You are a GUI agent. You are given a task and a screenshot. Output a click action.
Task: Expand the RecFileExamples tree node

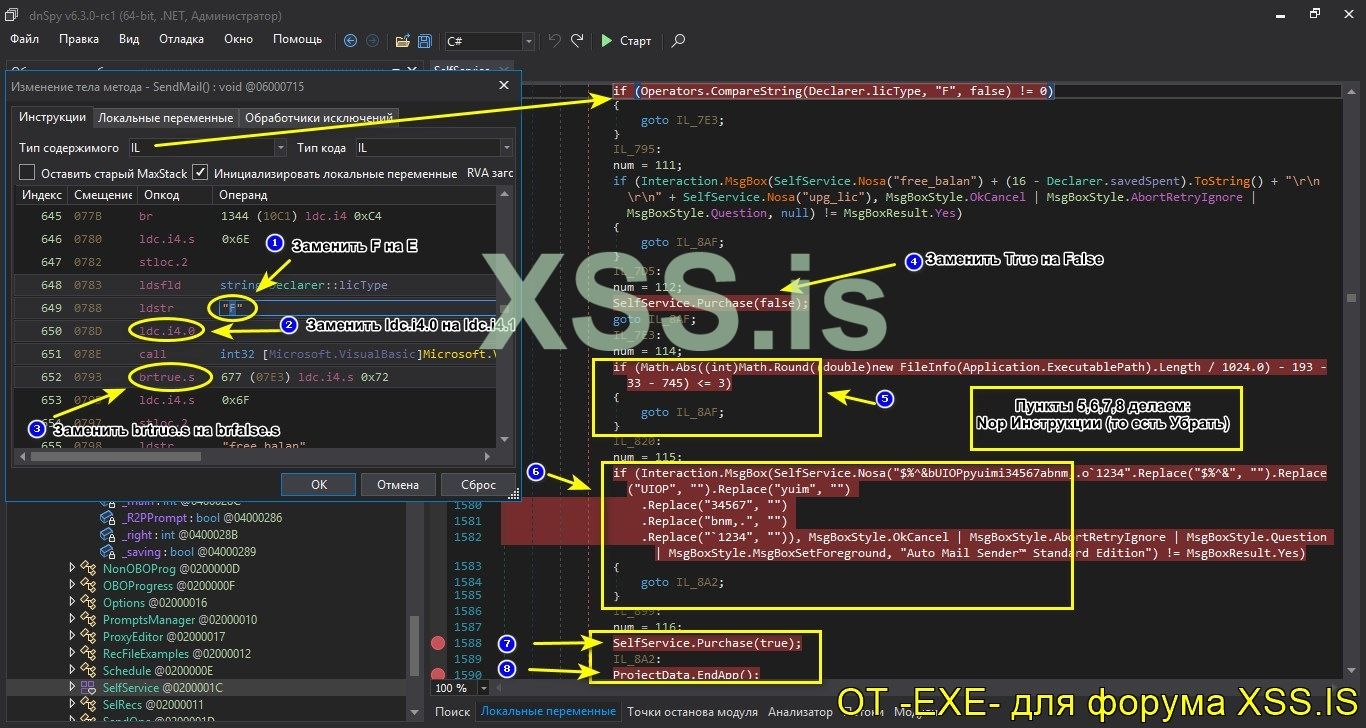tap(72, 654)
